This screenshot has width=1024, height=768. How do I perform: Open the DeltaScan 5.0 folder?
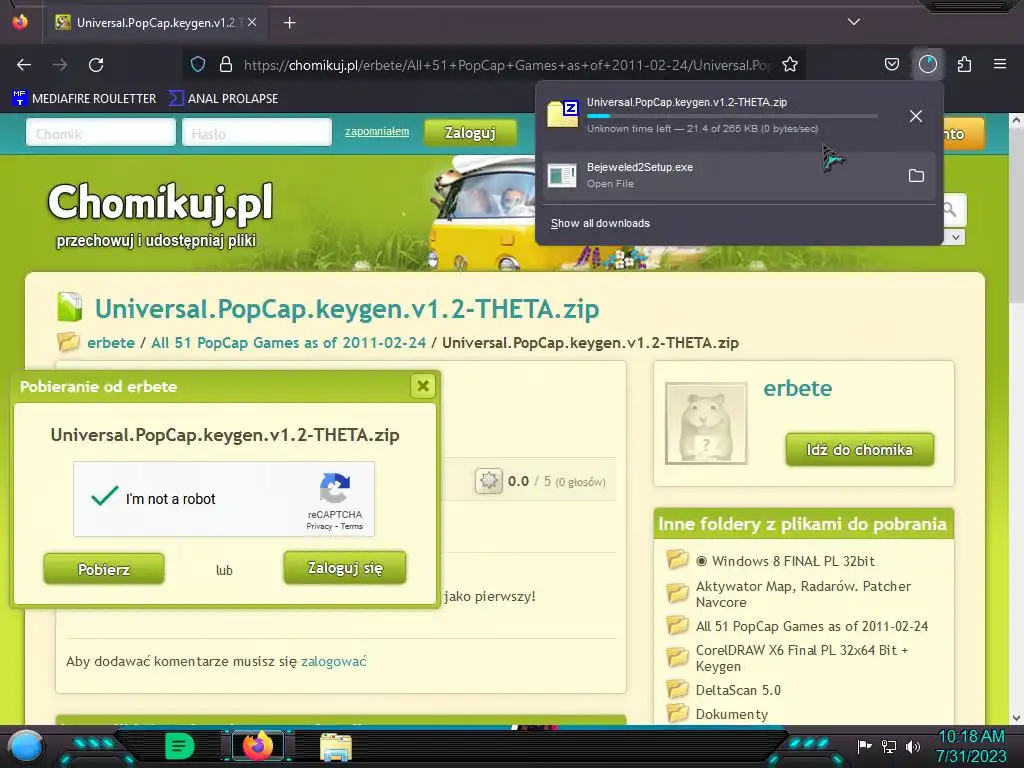(738, 690)
